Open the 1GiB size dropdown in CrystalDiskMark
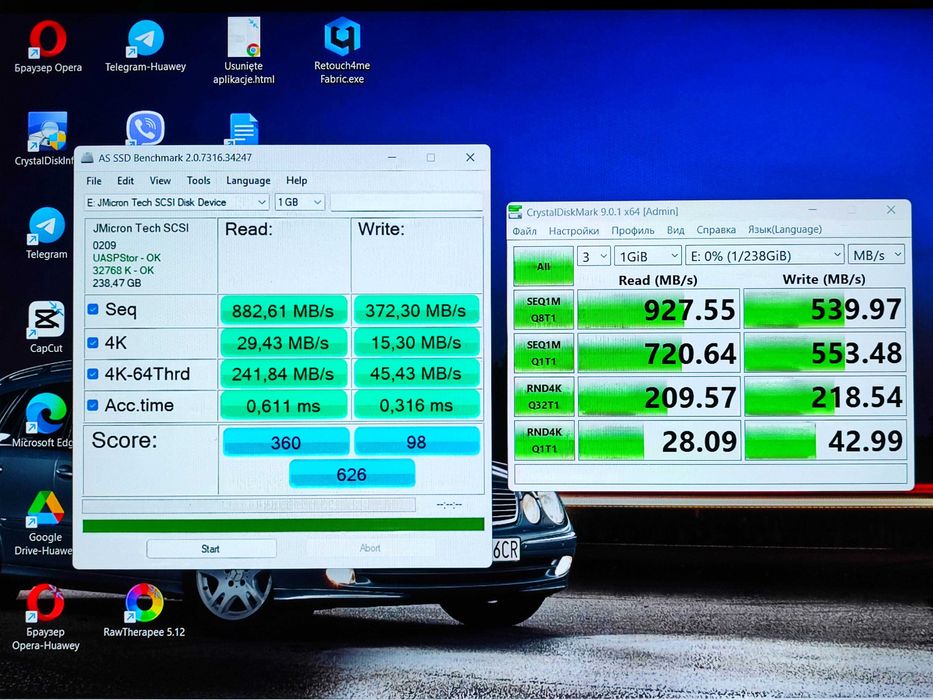The height and width of the screenshot is (700, 933). [x=647, y=256]
